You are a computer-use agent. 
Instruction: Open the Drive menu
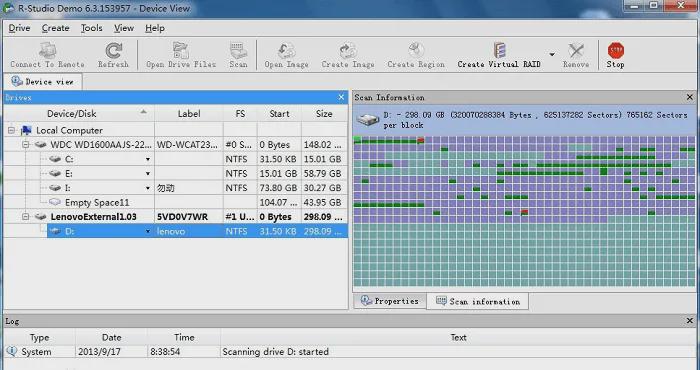19,28
